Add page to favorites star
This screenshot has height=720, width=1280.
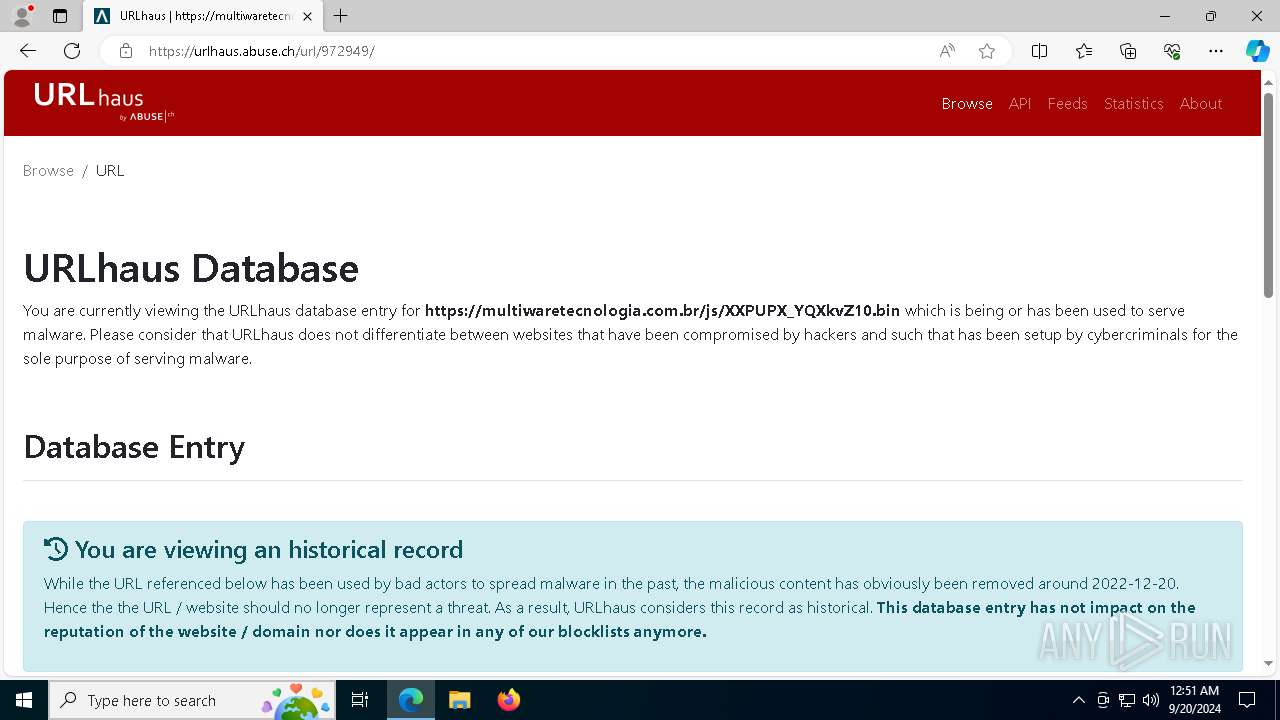coord(987,51)
